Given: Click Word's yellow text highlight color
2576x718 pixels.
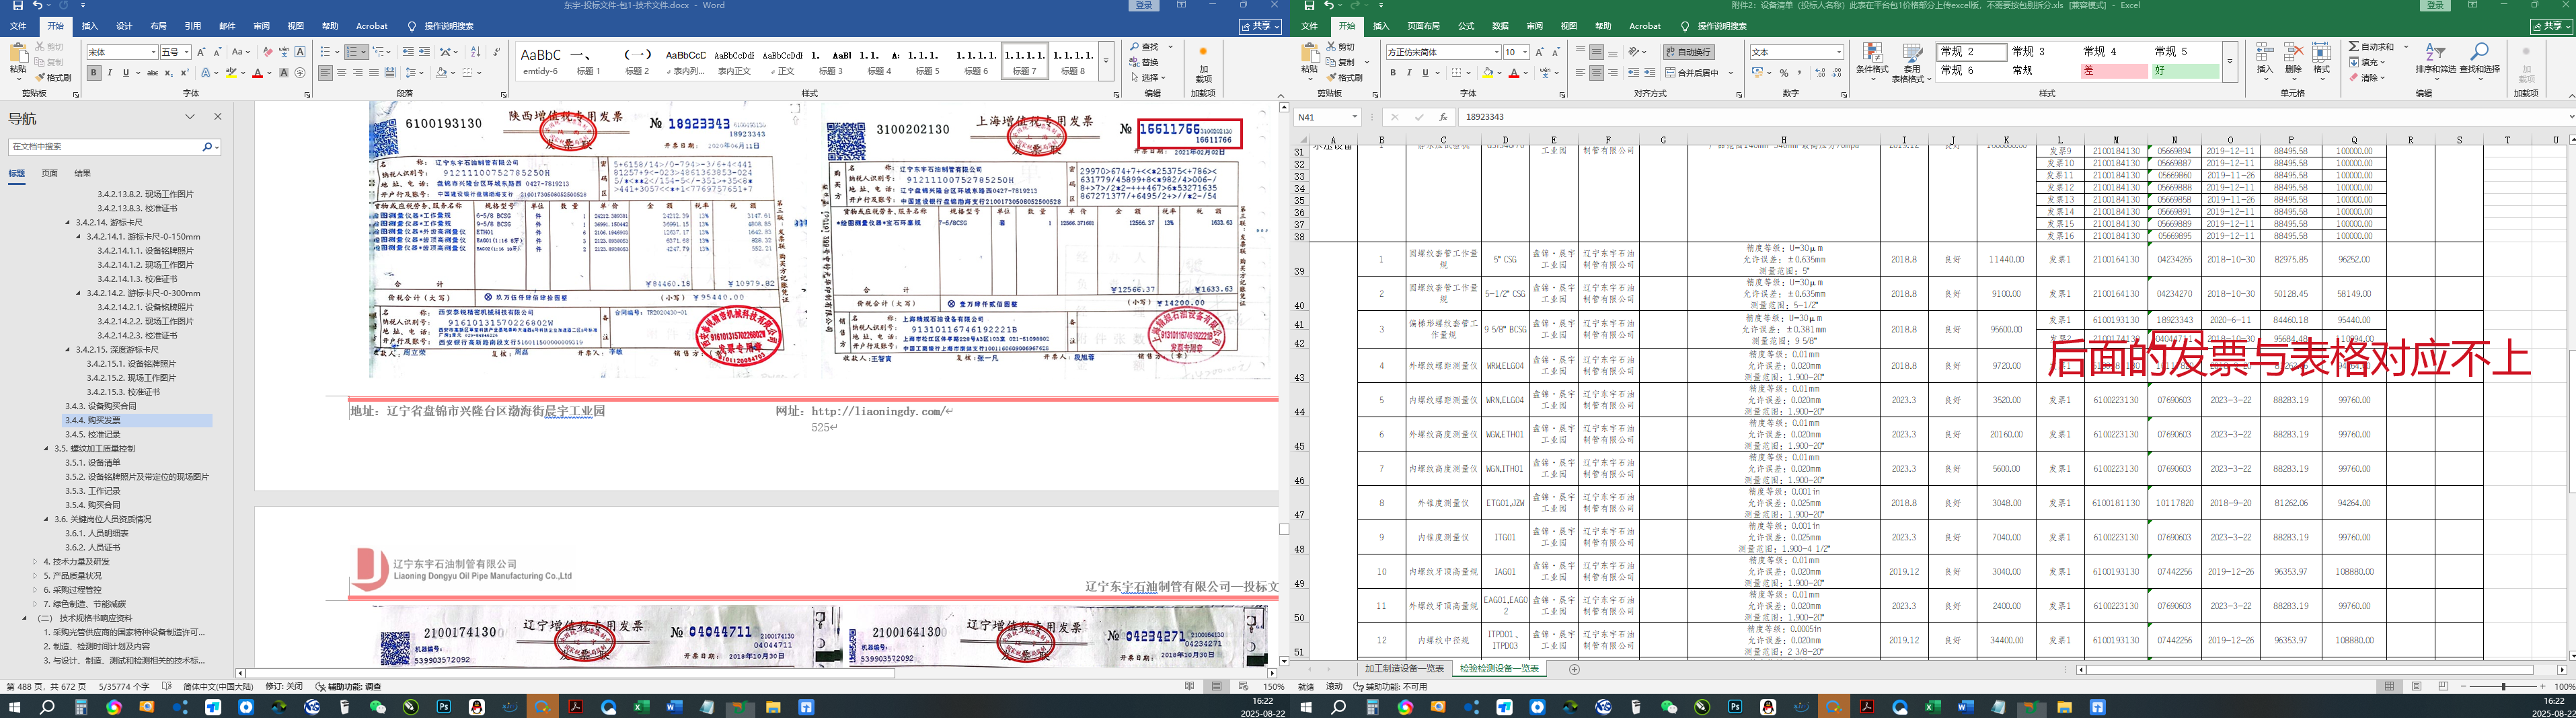Looking at the screenshot, I should click(x=231, y=73).
